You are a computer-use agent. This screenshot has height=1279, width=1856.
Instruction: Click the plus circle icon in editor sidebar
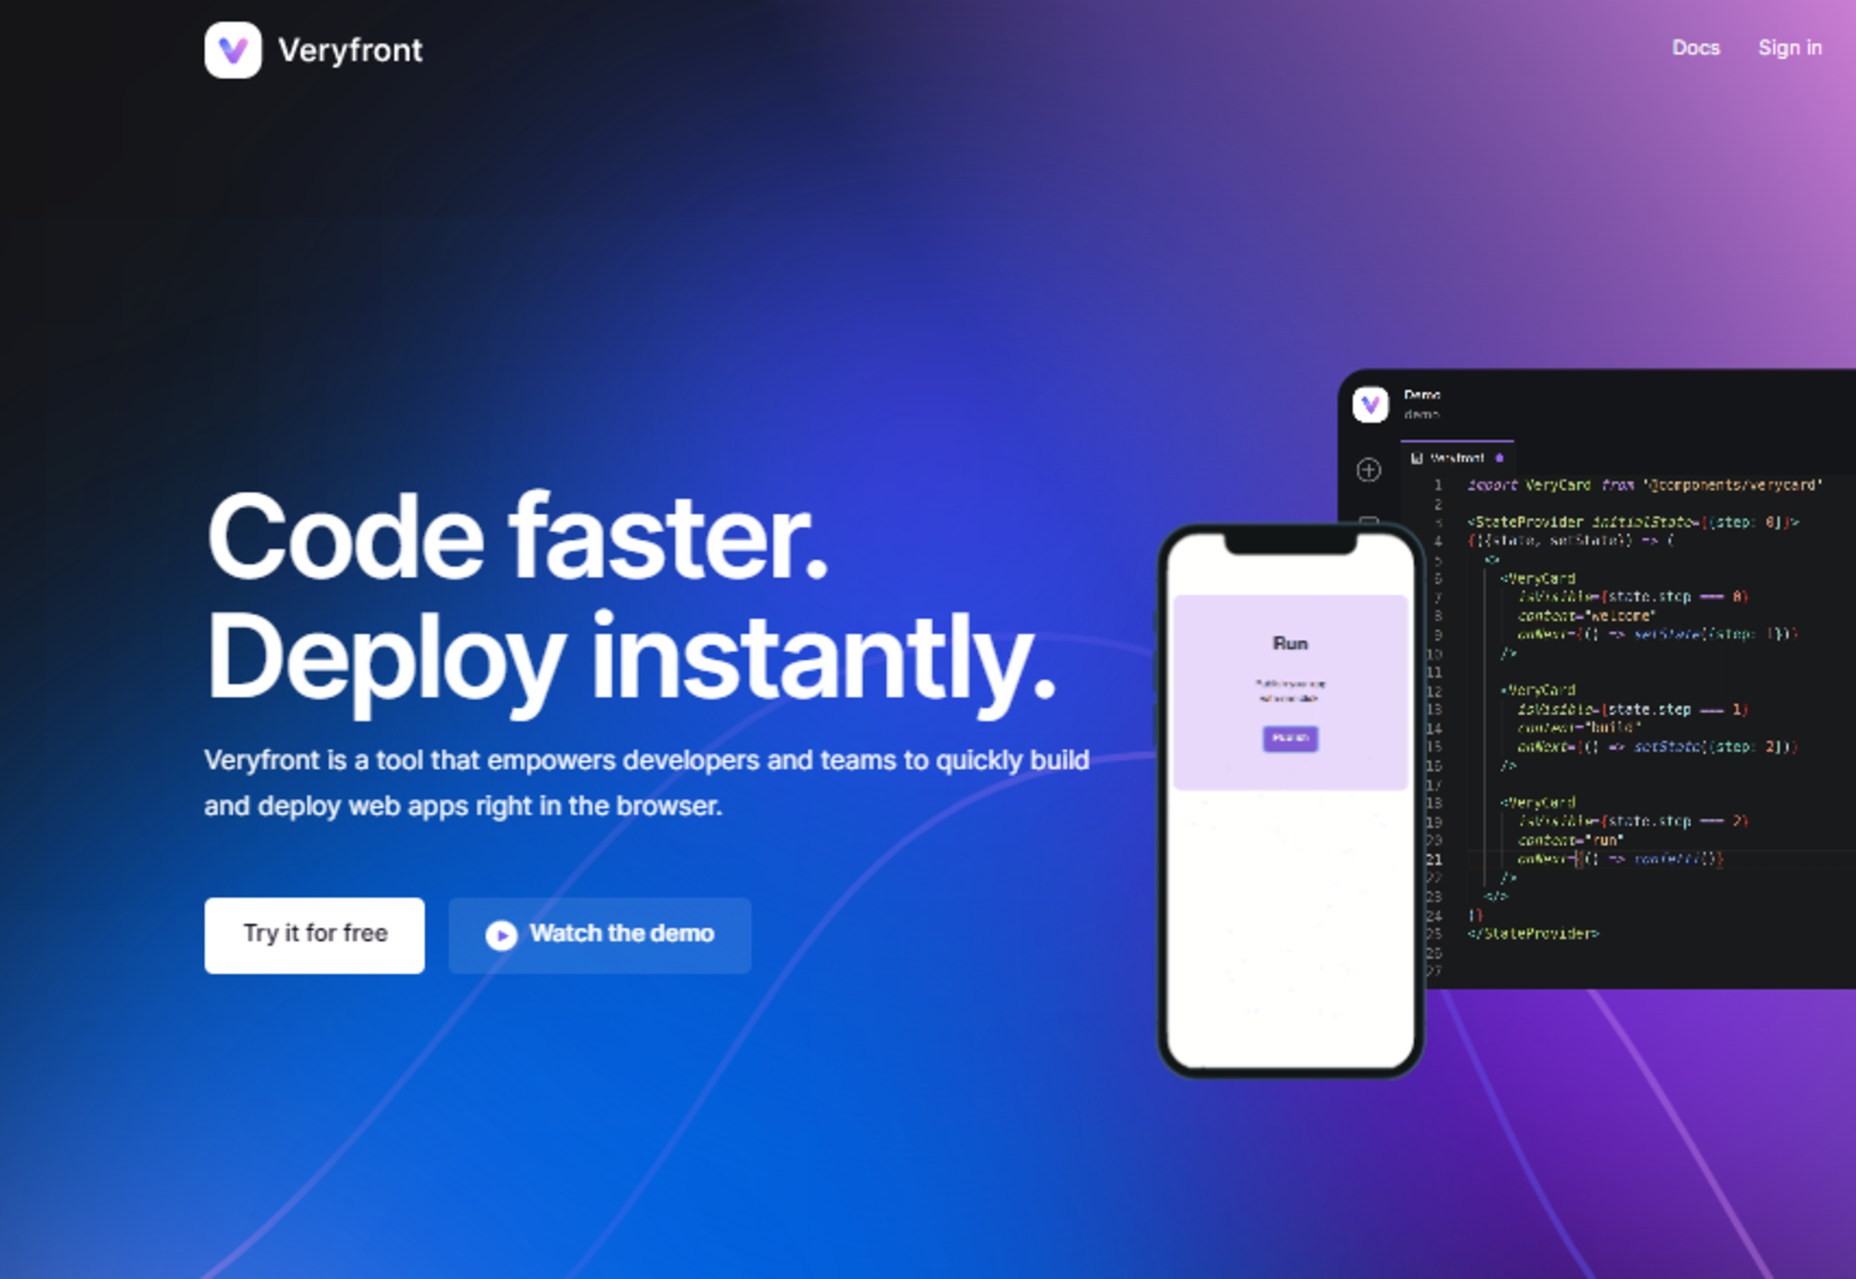[x=1368, y=470]
